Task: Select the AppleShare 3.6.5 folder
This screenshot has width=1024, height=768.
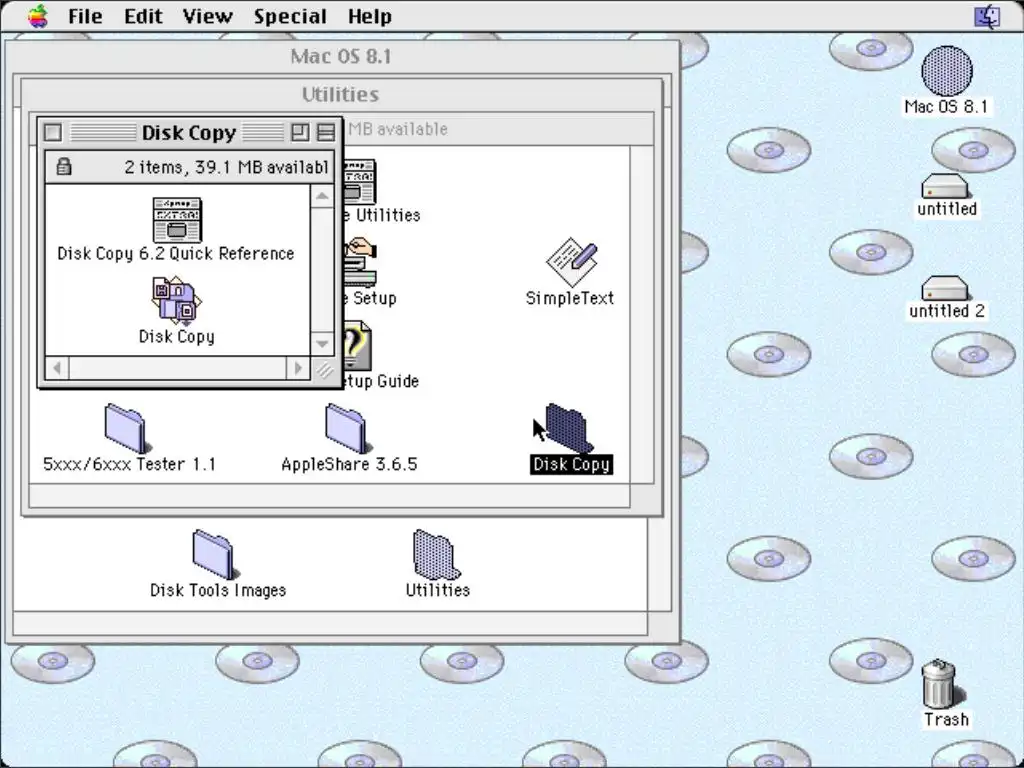Action: pyautogui.click(x=346, y=428)
